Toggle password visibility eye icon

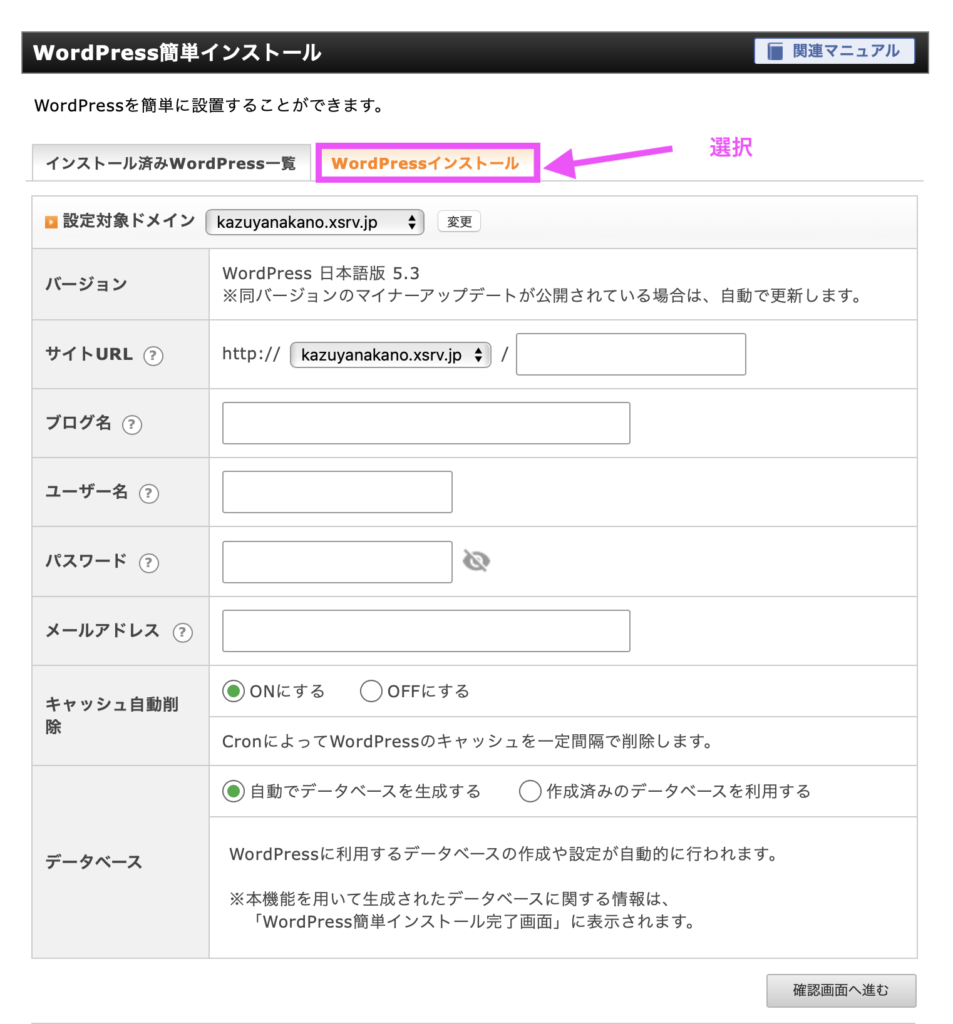(476, 560)
